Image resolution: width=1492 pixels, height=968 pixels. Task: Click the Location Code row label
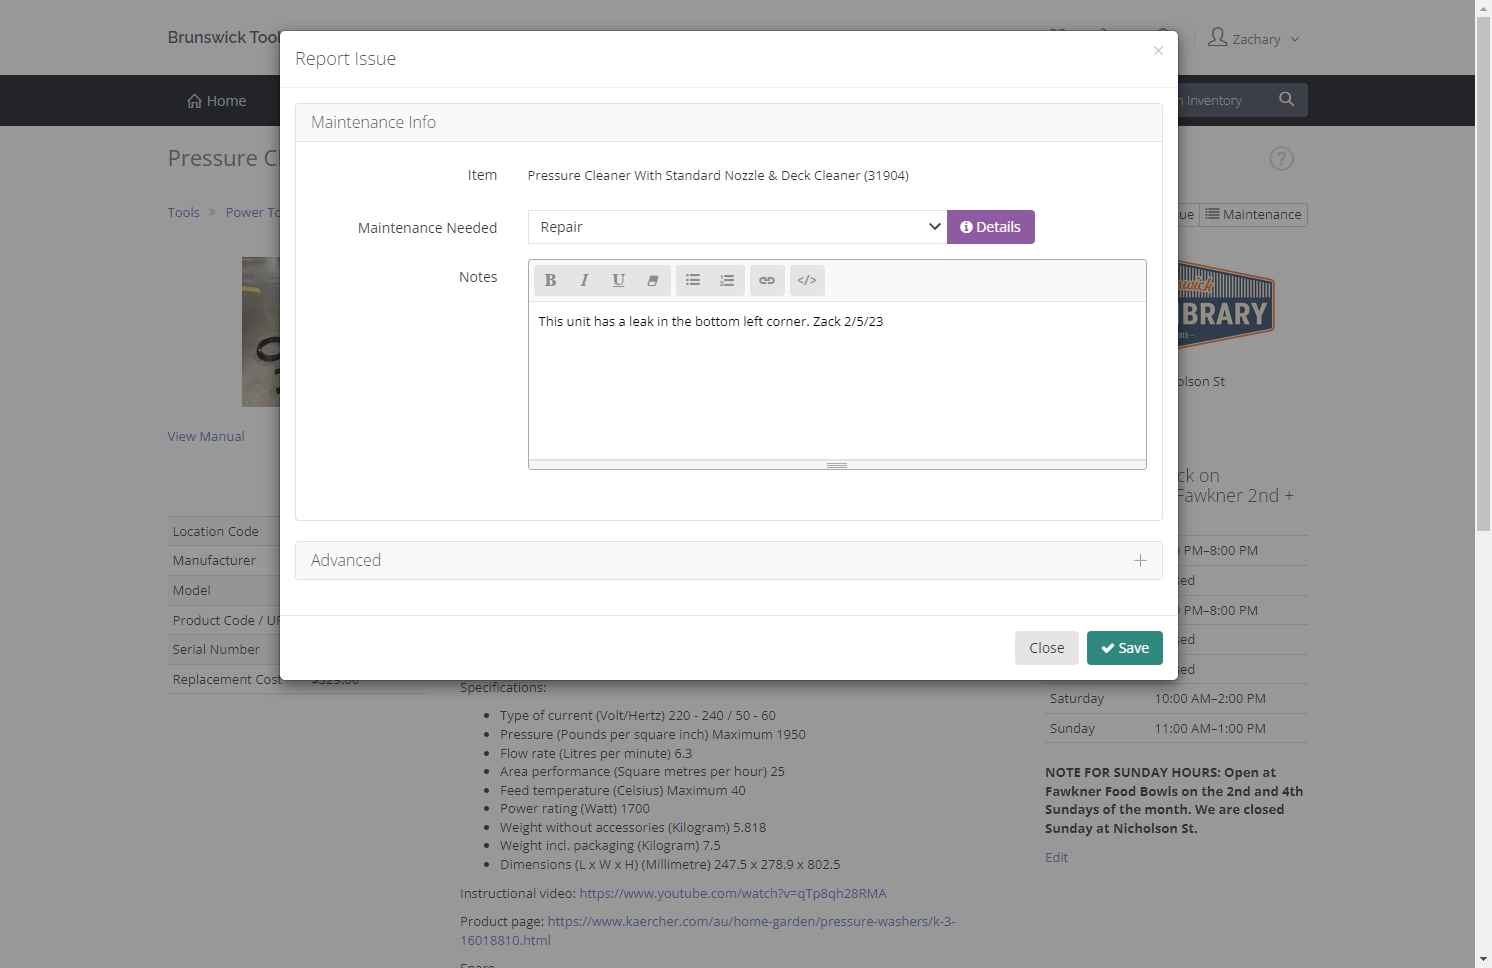pos(216,532)
